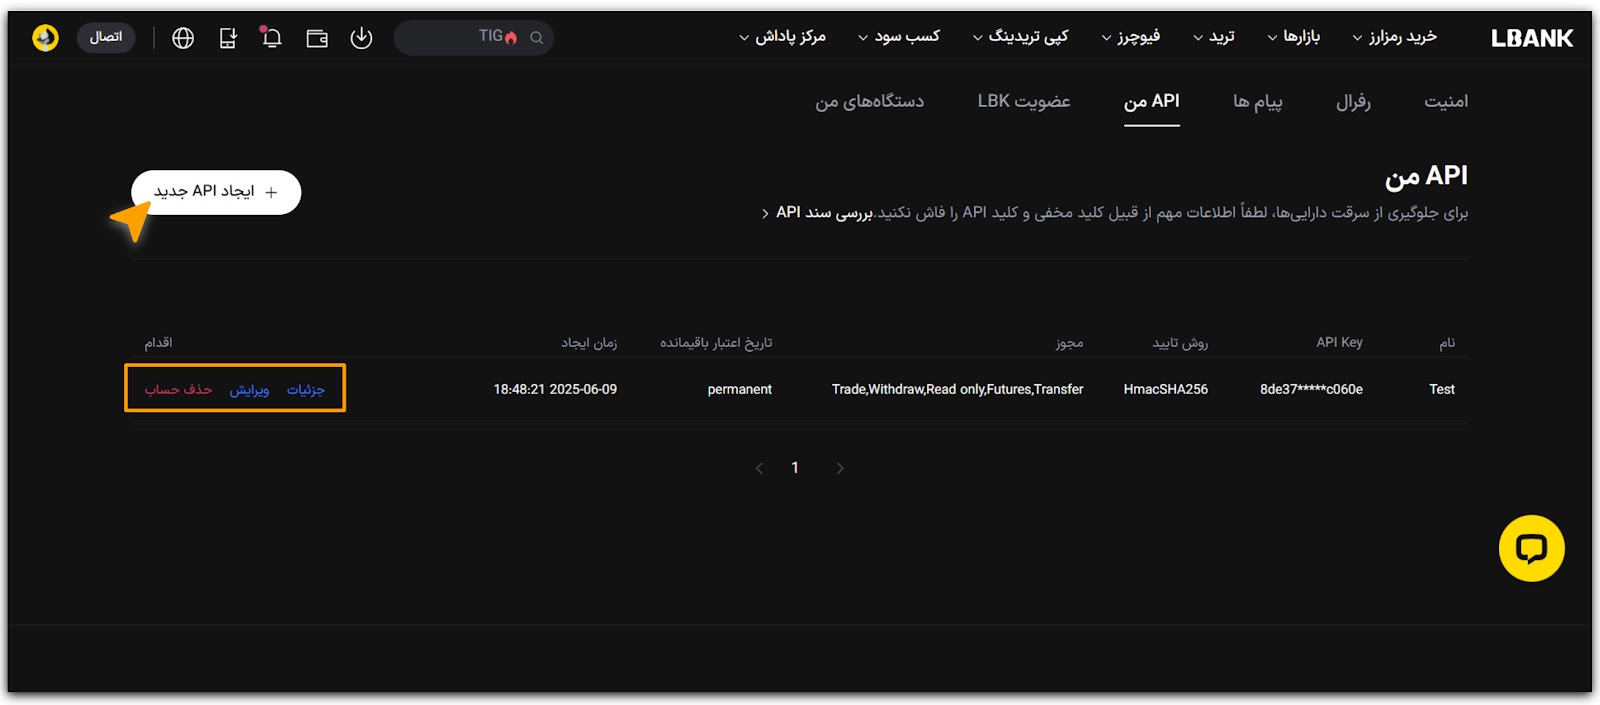
Task: Select the رفرال tab
Action: [1353, 101]
